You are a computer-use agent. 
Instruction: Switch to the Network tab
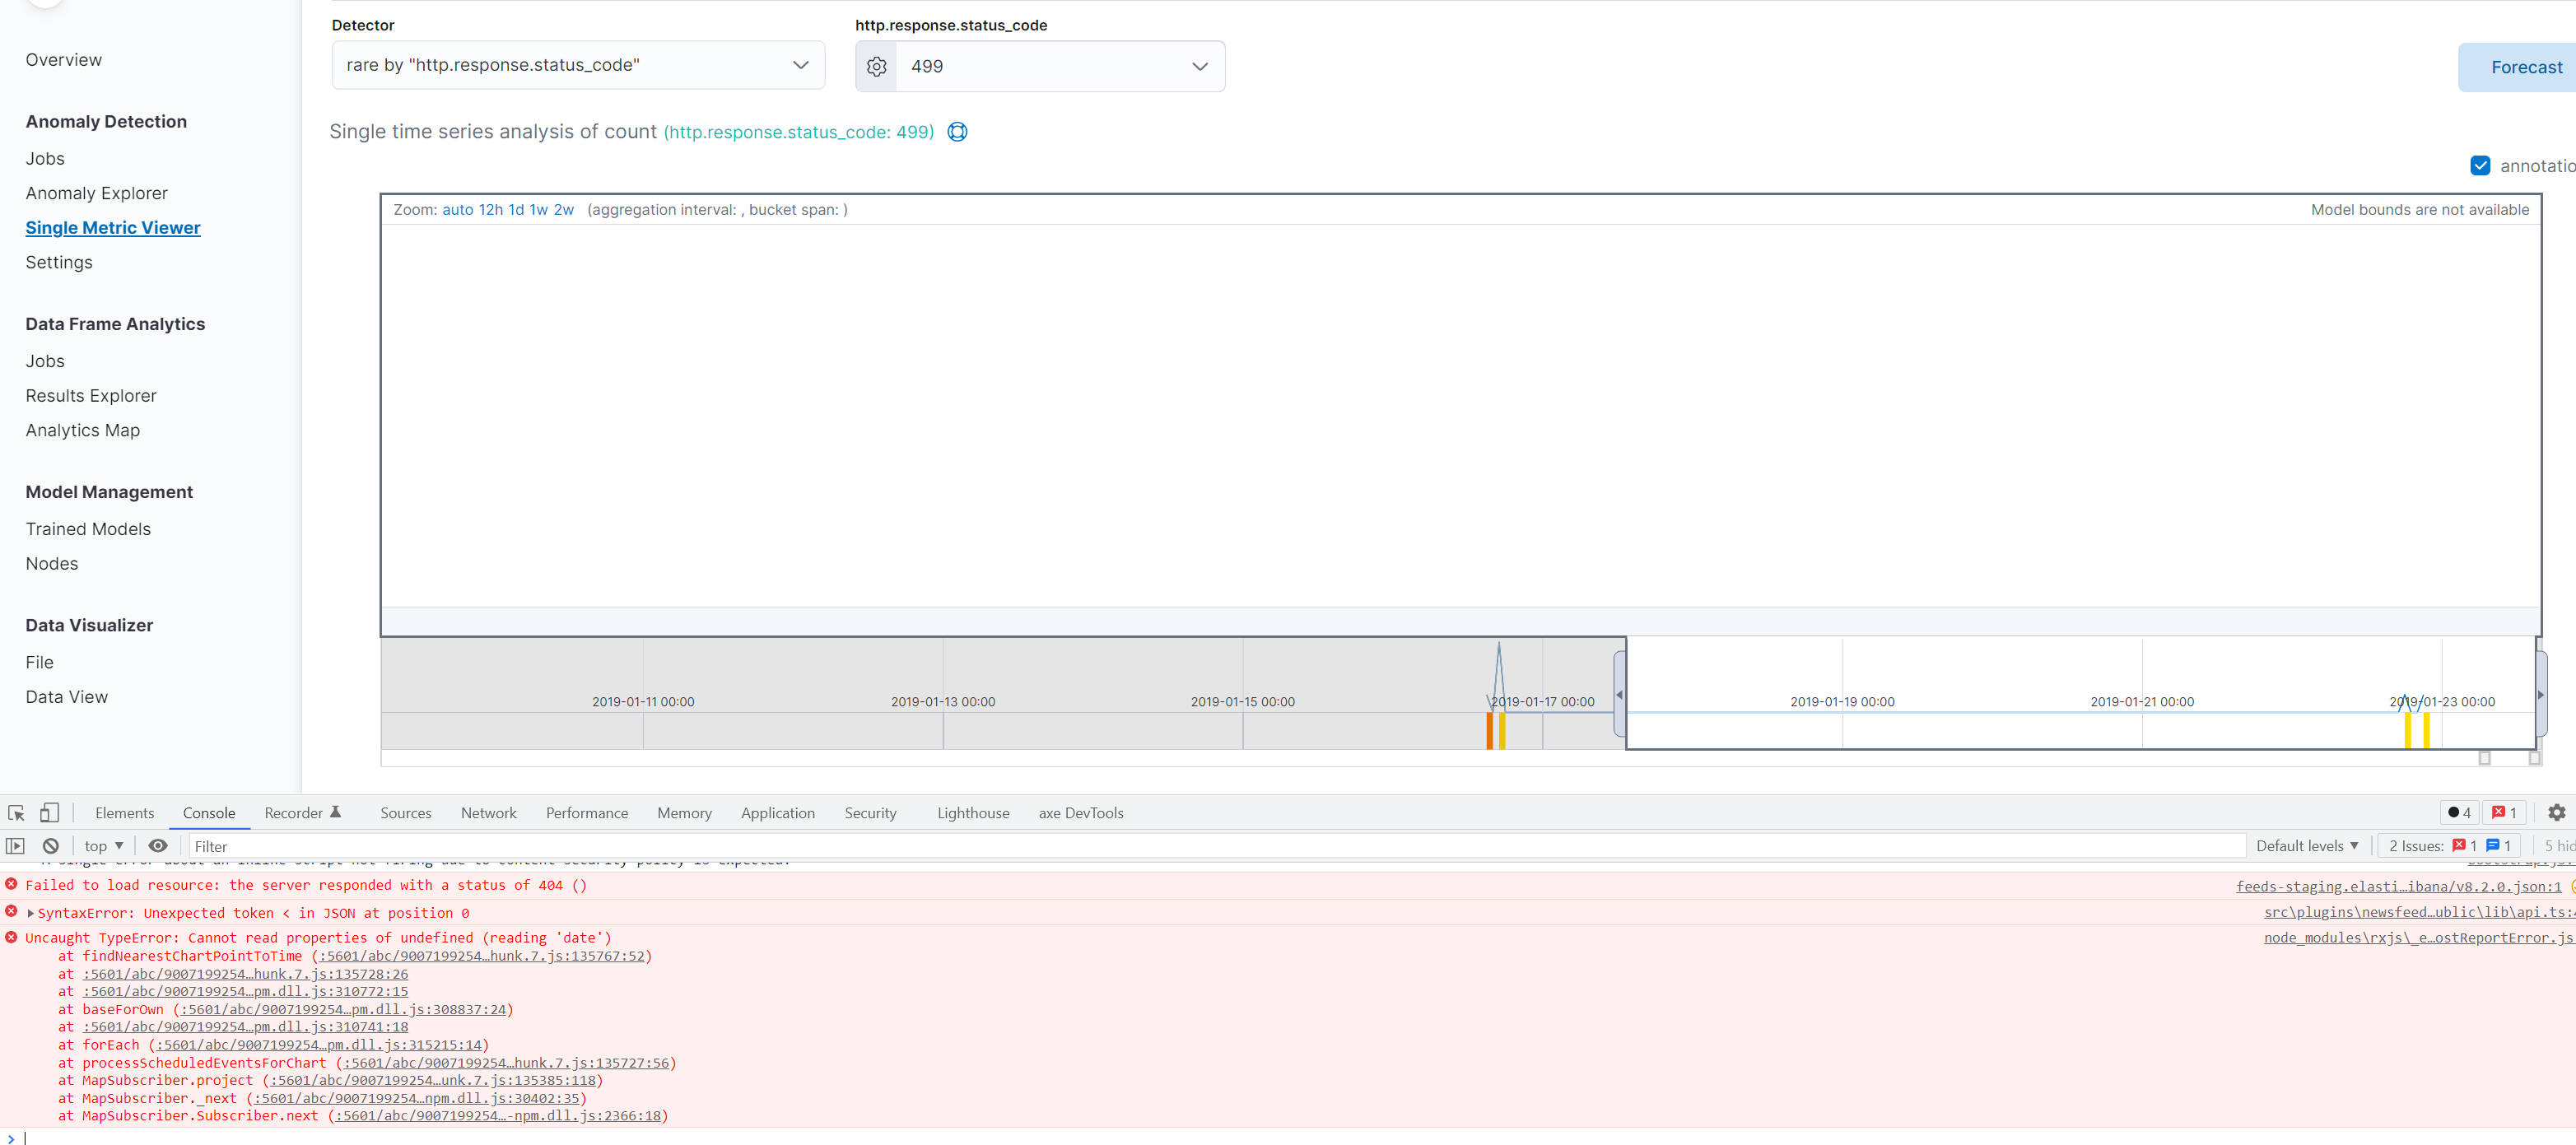[488, 813]
